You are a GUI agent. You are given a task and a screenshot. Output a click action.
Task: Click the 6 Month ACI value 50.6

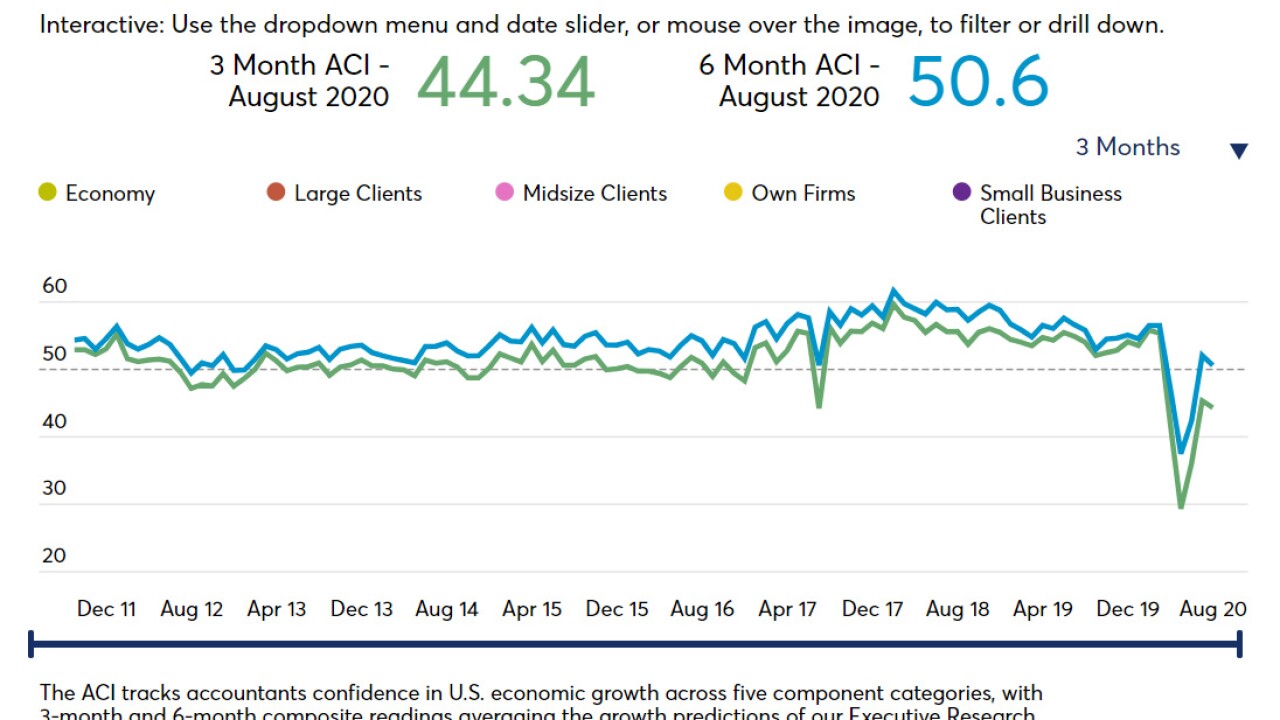978,82
